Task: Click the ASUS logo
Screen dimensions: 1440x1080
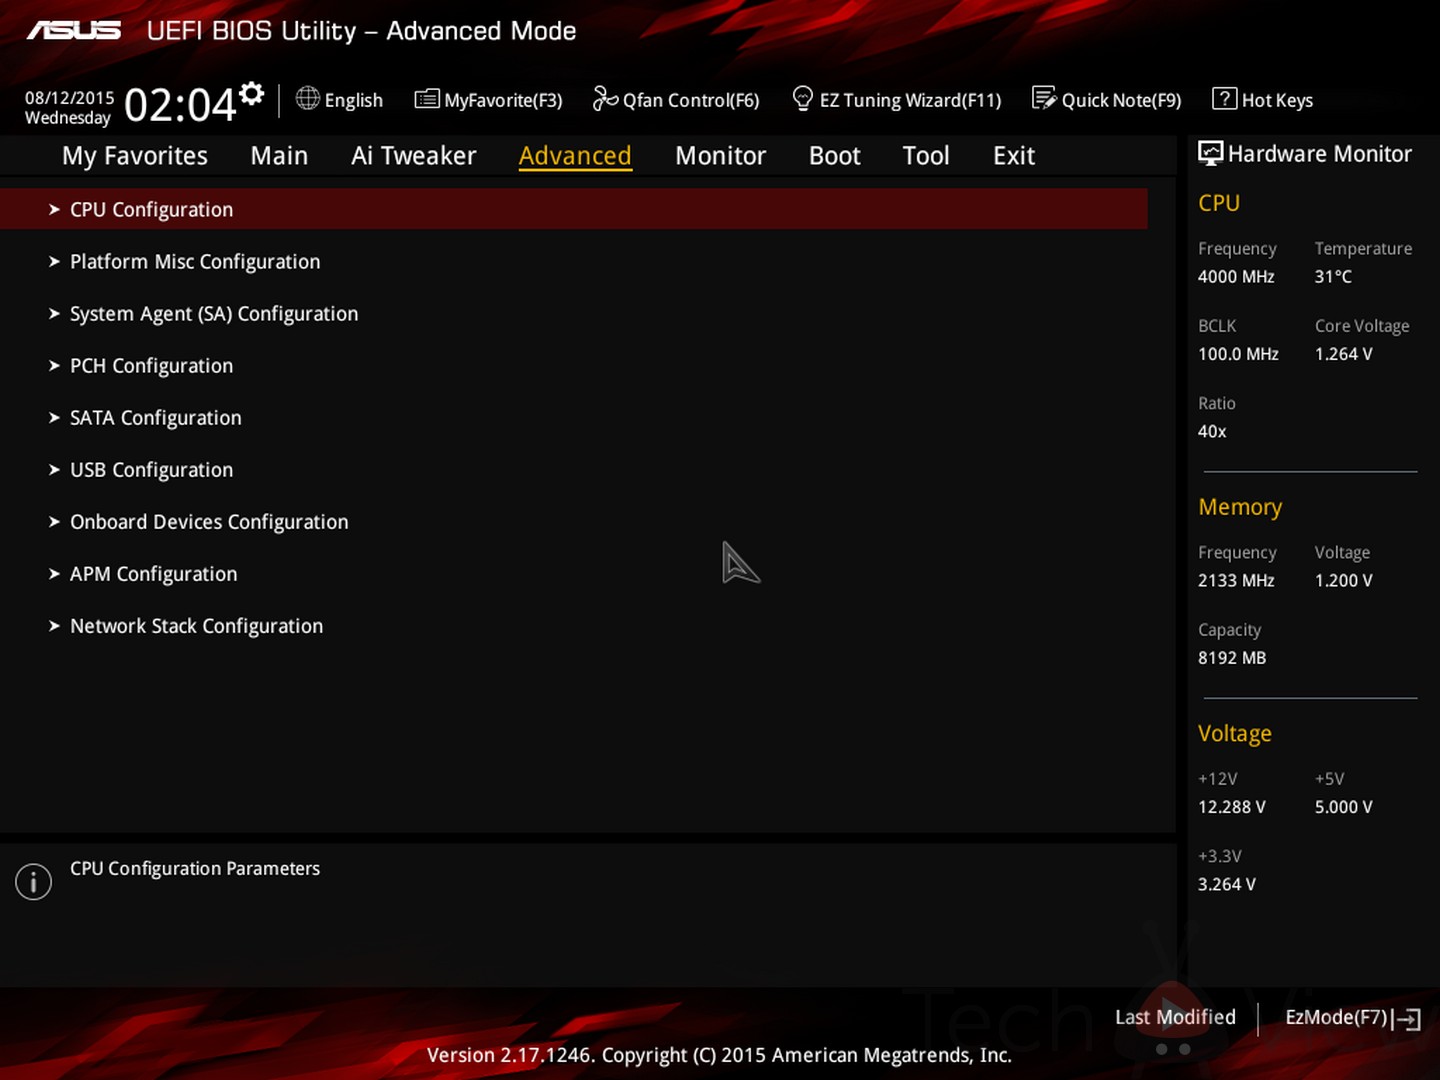Action: (x=74, y=31)
